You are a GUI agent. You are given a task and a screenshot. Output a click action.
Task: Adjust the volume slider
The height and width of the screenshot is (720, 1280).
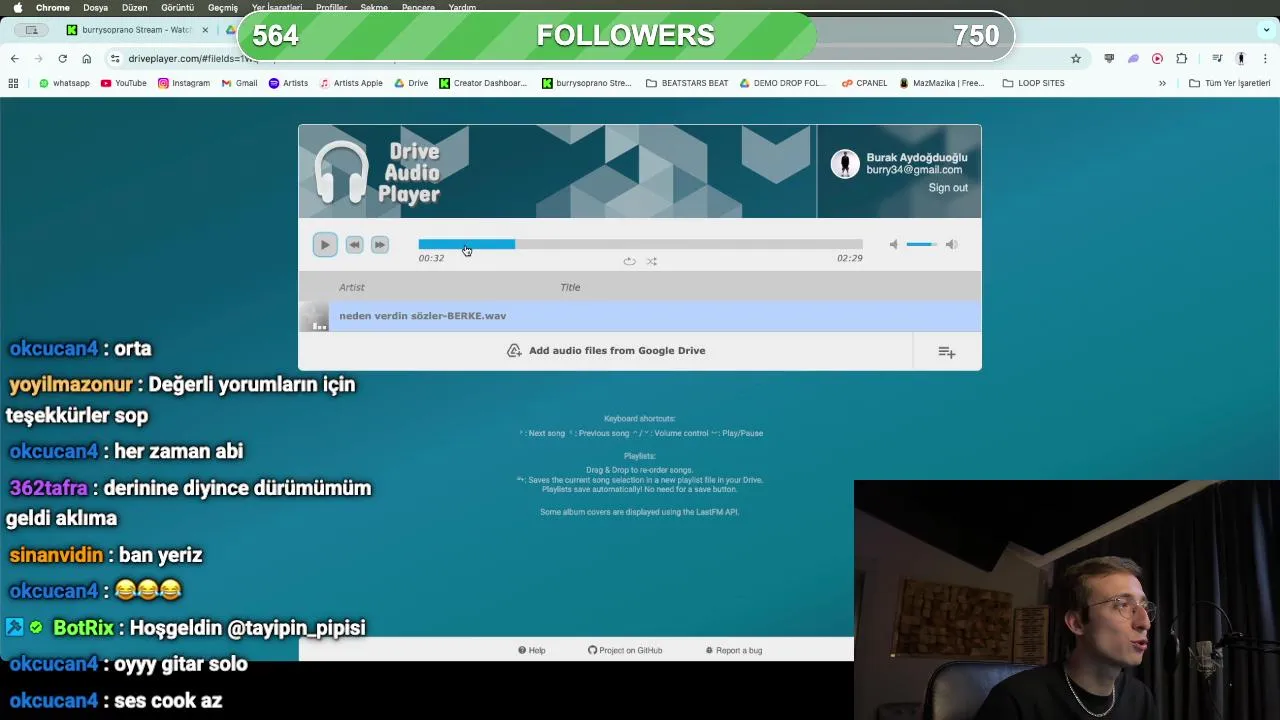922,244
